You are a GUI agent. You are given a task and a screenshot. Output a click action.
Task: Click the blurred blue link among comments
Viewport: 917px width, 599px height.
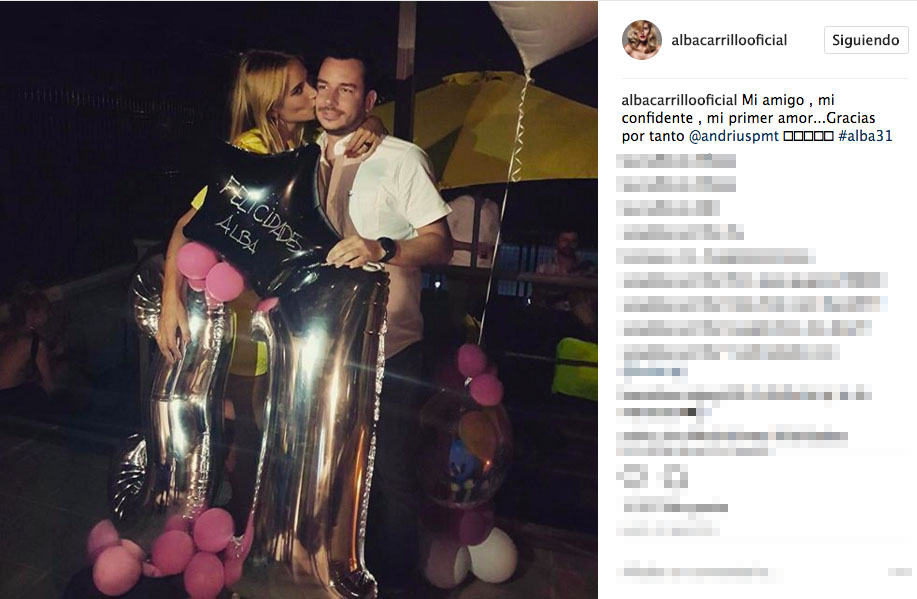pos(652,371)
